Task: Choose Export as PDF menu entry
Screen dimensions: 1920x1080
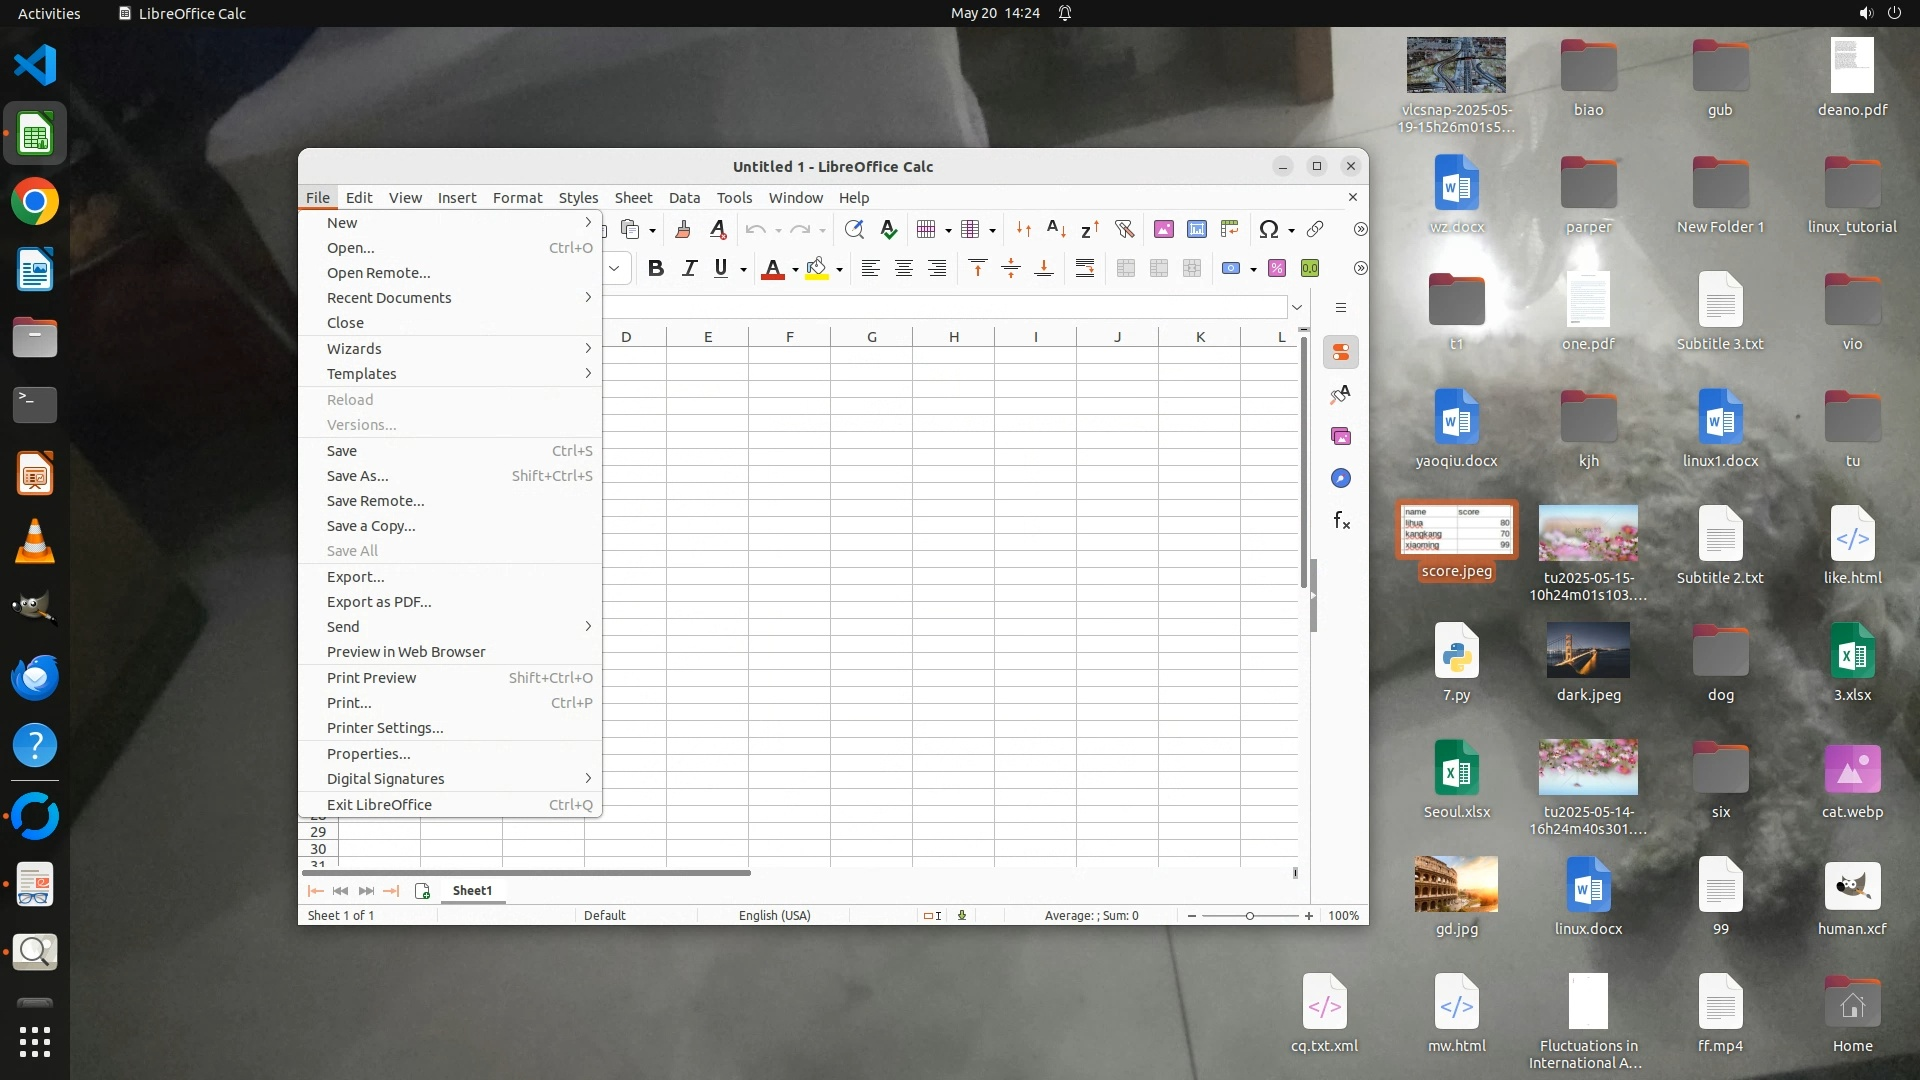Action: click(x=379, y=602)
